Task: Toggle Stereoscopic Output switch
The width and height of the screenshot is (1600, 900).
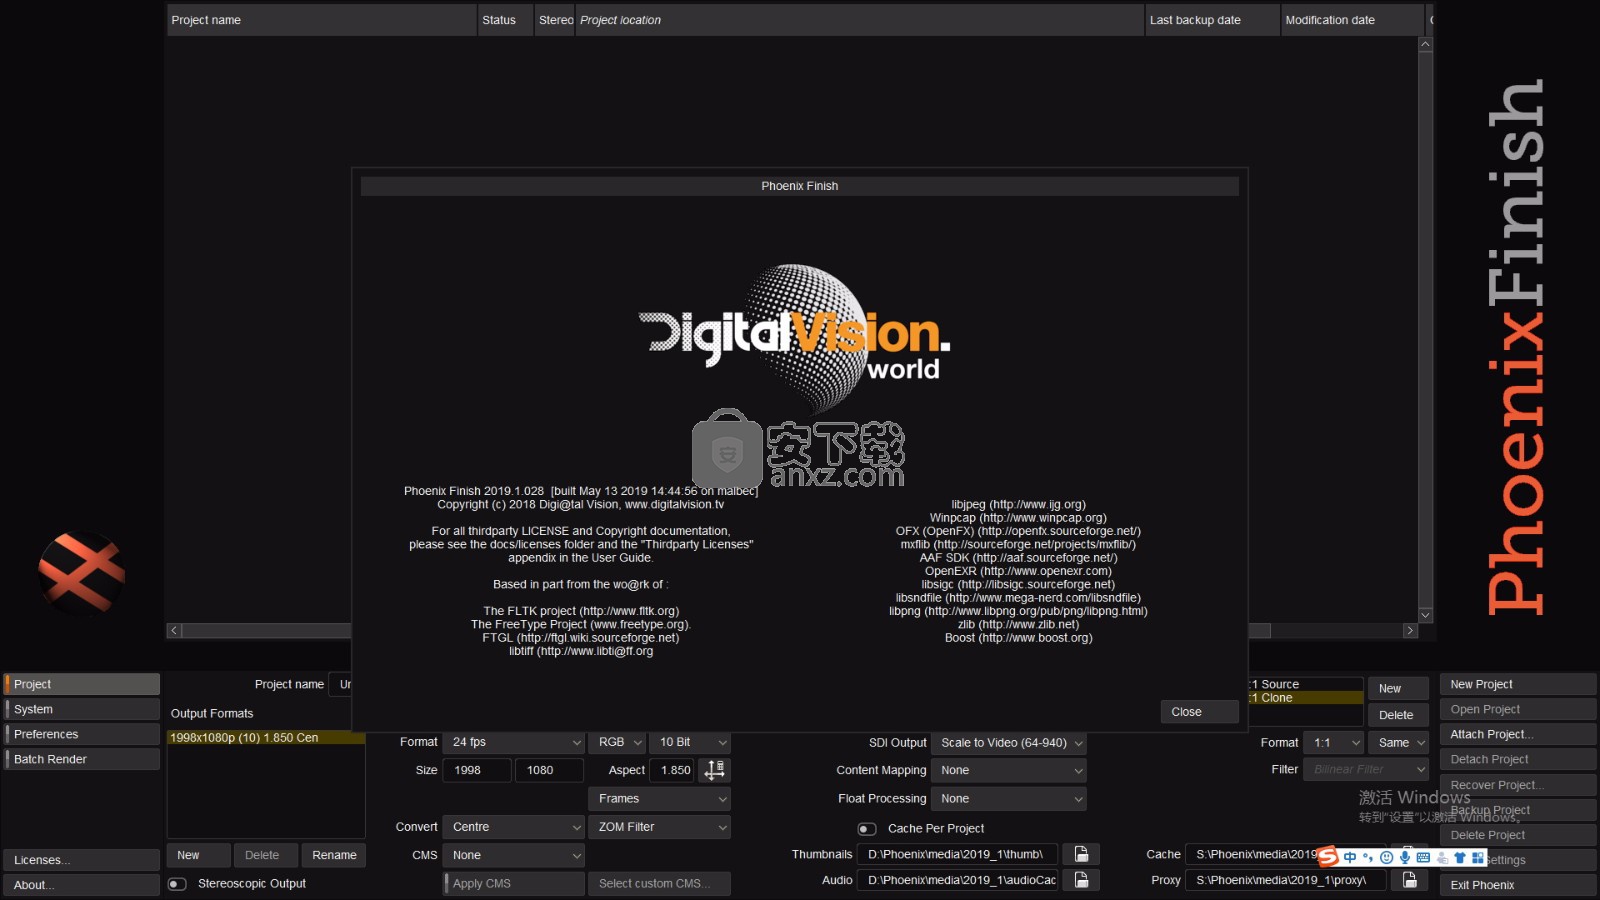Action: click(177, 884)
